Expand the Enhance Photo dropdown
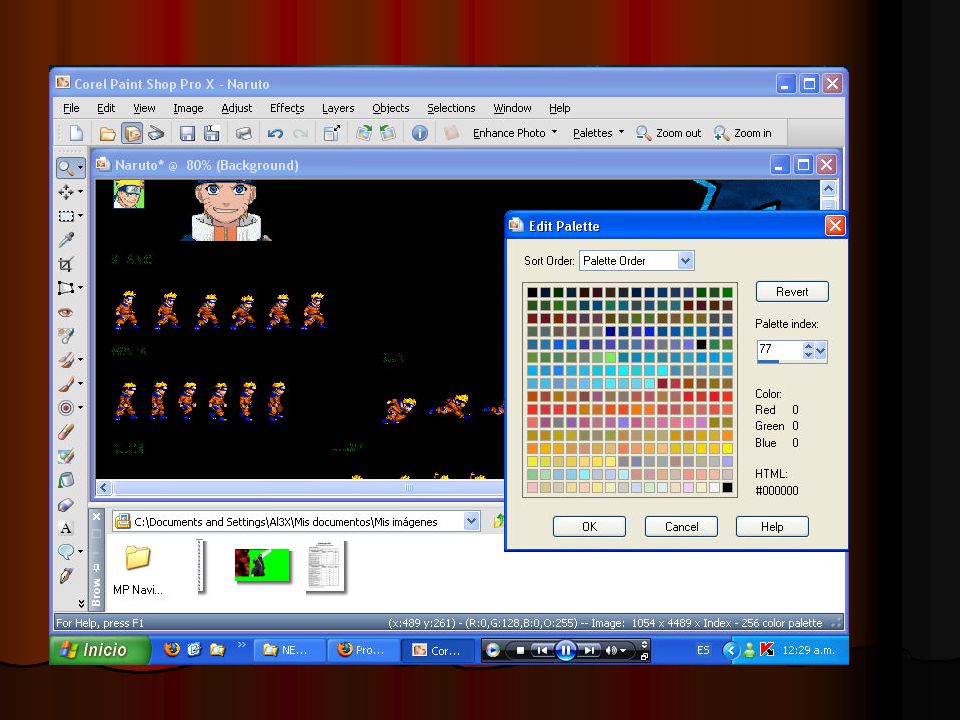The height and width of the screenshot is (720, 960). [554, 132]
